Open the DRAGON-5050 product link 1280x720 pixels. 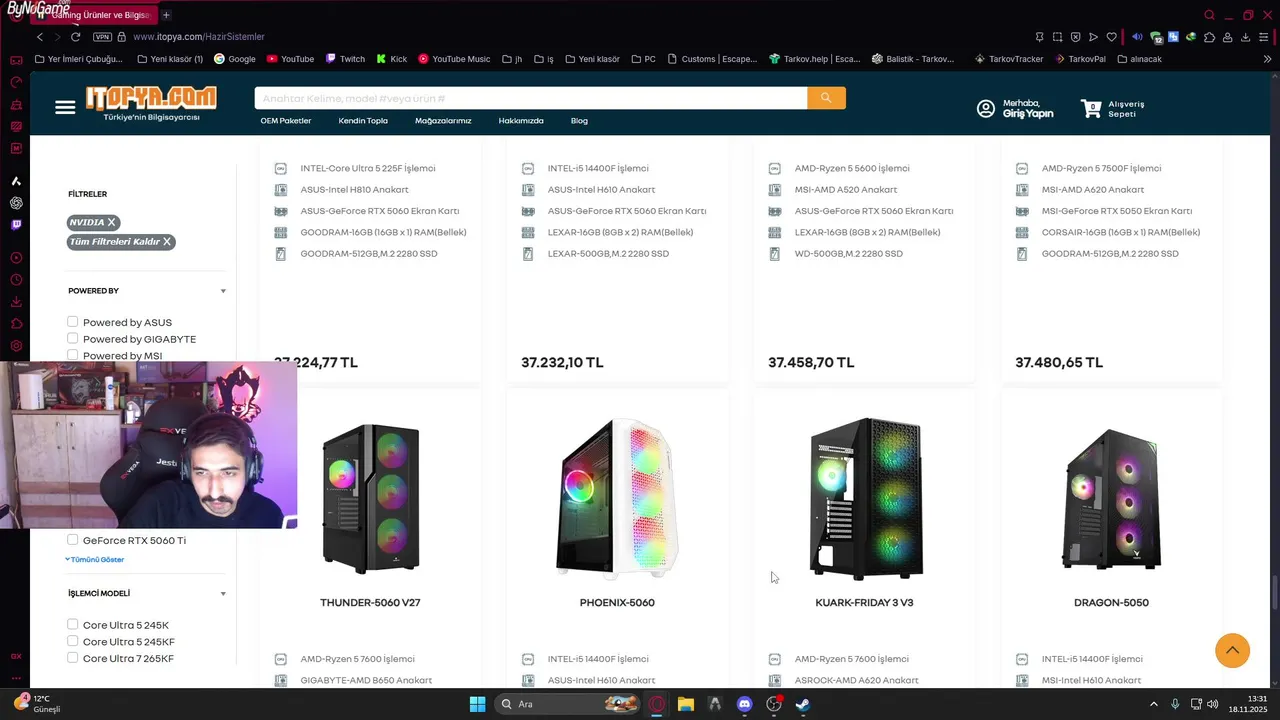1111,603
